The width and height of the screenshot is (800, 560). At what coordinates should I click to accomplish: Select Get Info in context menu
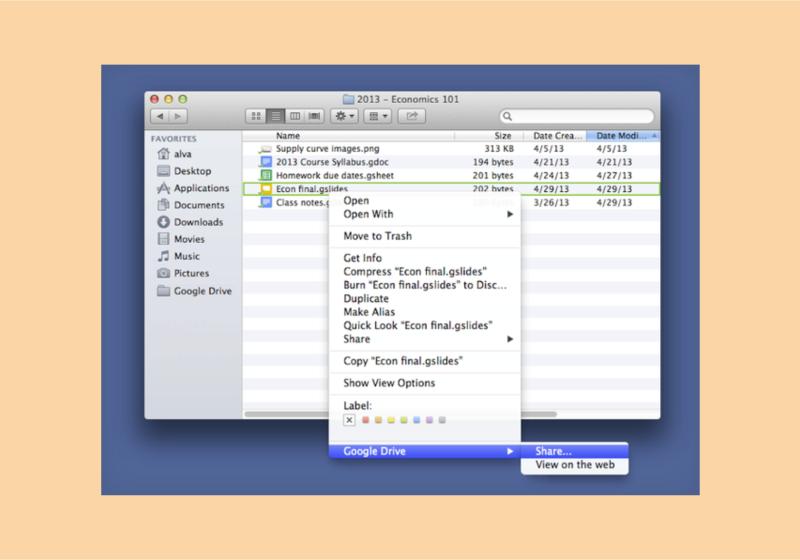[362, 258]
